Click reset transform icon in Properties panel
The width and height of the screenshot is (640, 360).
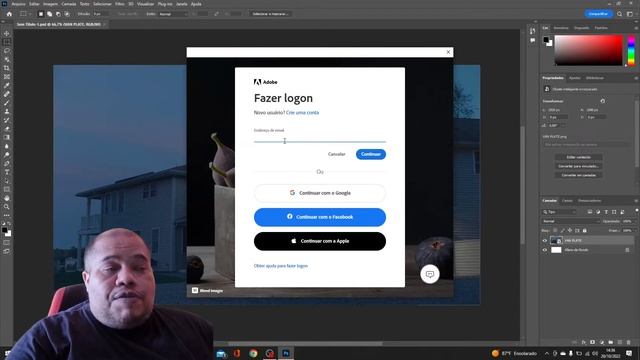pos(602,101)
